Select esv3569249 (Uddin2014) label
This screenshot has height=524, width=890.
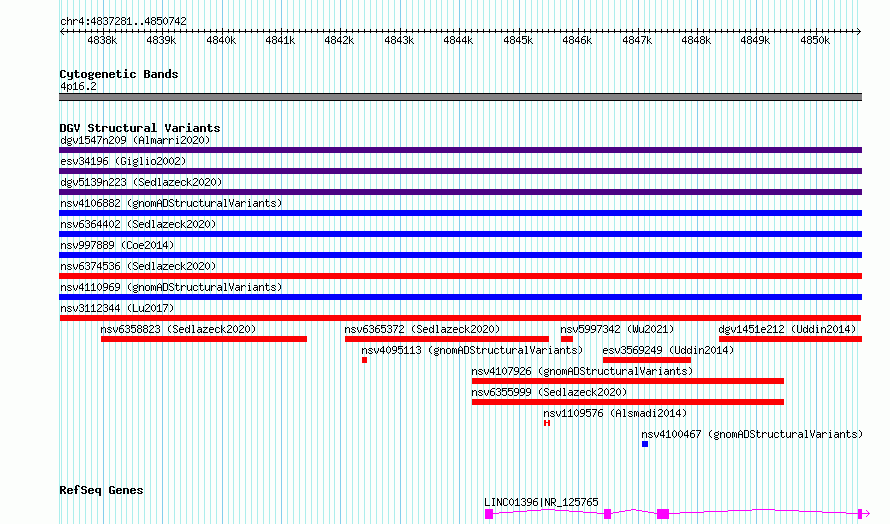668,350
